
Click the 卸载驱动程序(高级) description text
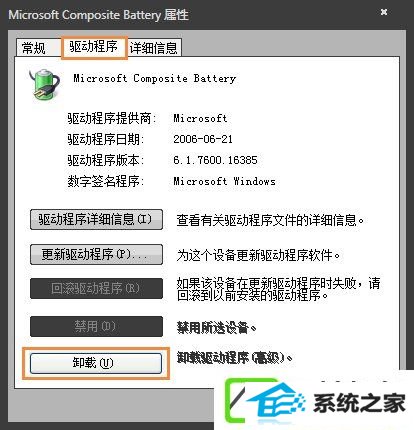pos(235,358)
